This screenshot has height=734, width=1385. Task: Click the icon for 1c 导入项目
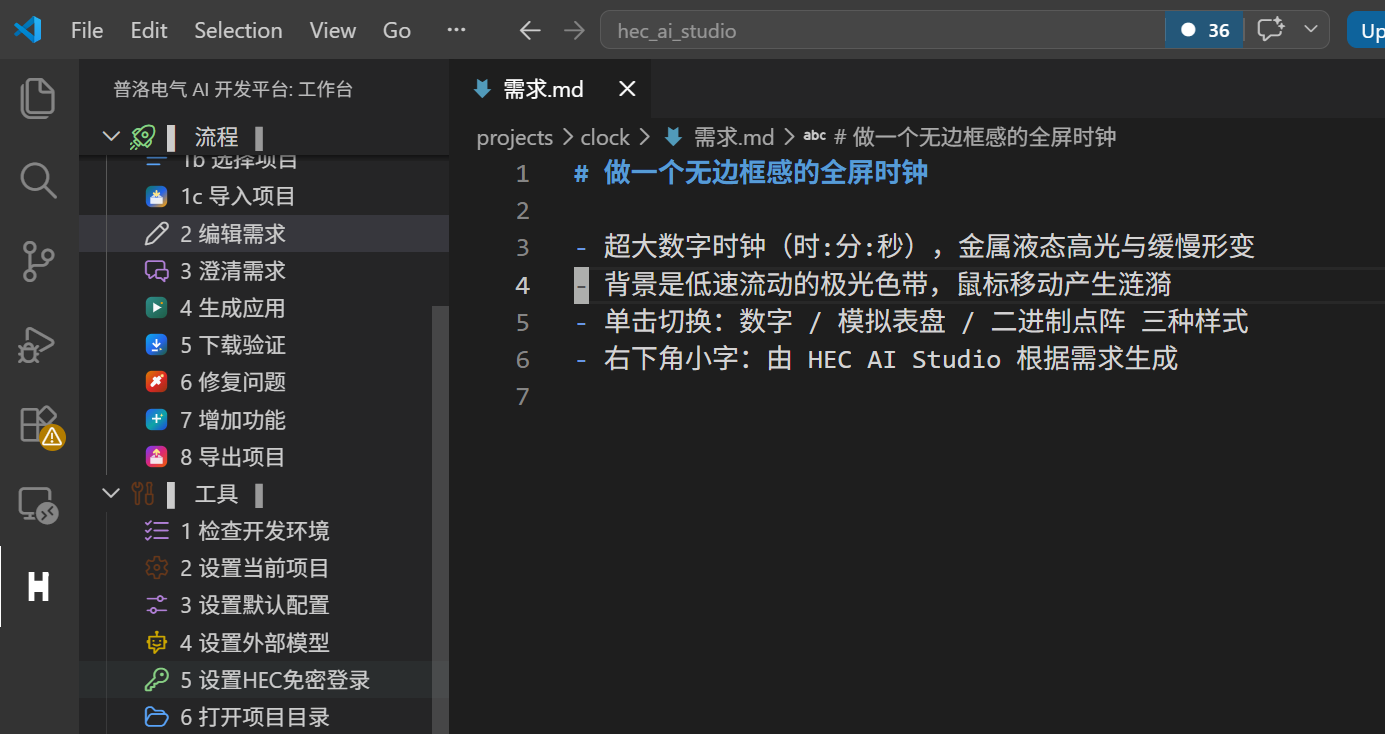click(156, 196)
